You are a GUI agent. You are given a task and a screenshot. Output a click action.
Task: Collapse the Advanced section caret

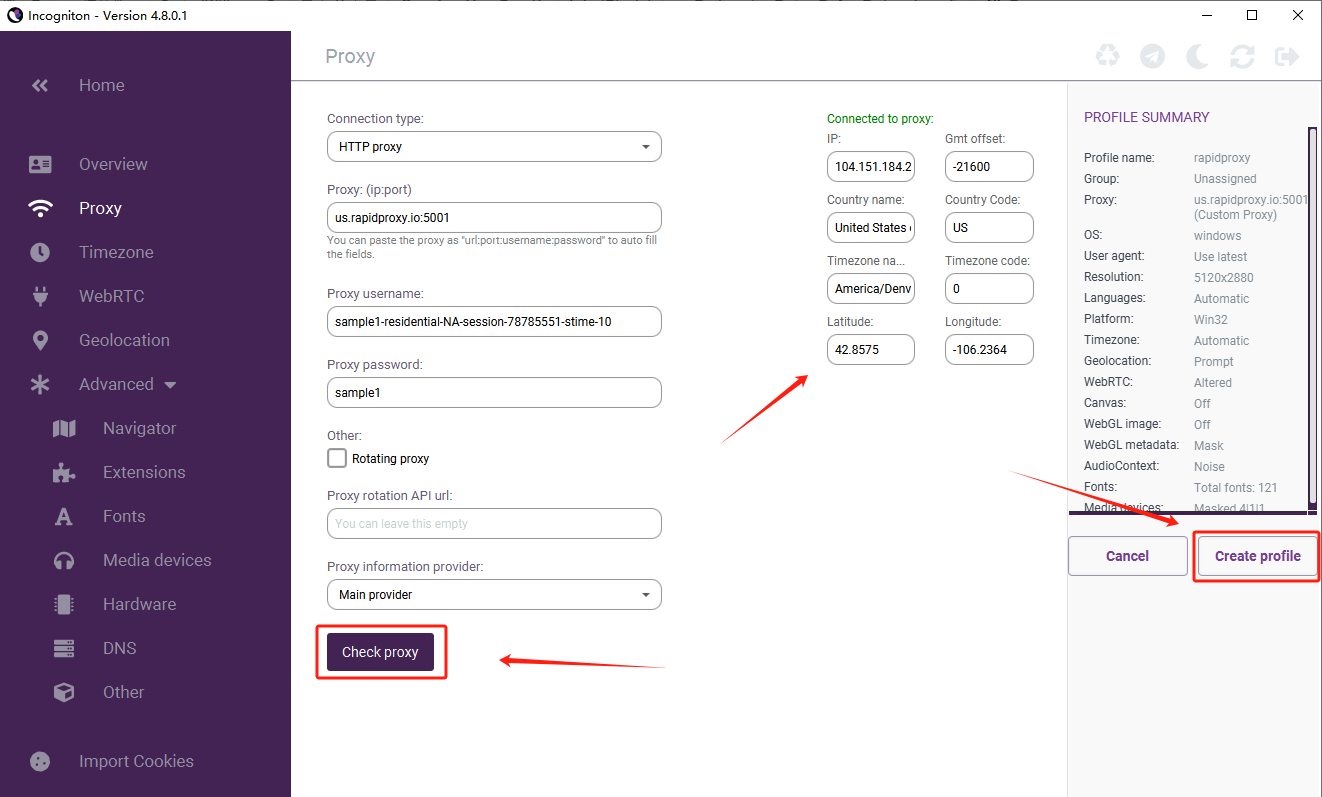tap(170, 385)
